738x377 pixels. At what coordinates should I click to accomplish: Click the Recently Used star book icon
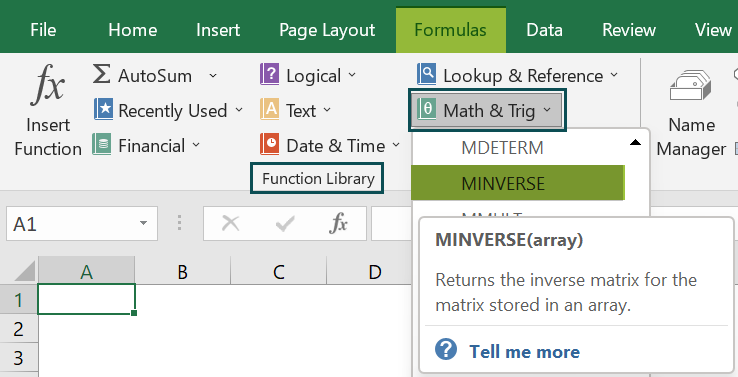click(x=103, y=109)
